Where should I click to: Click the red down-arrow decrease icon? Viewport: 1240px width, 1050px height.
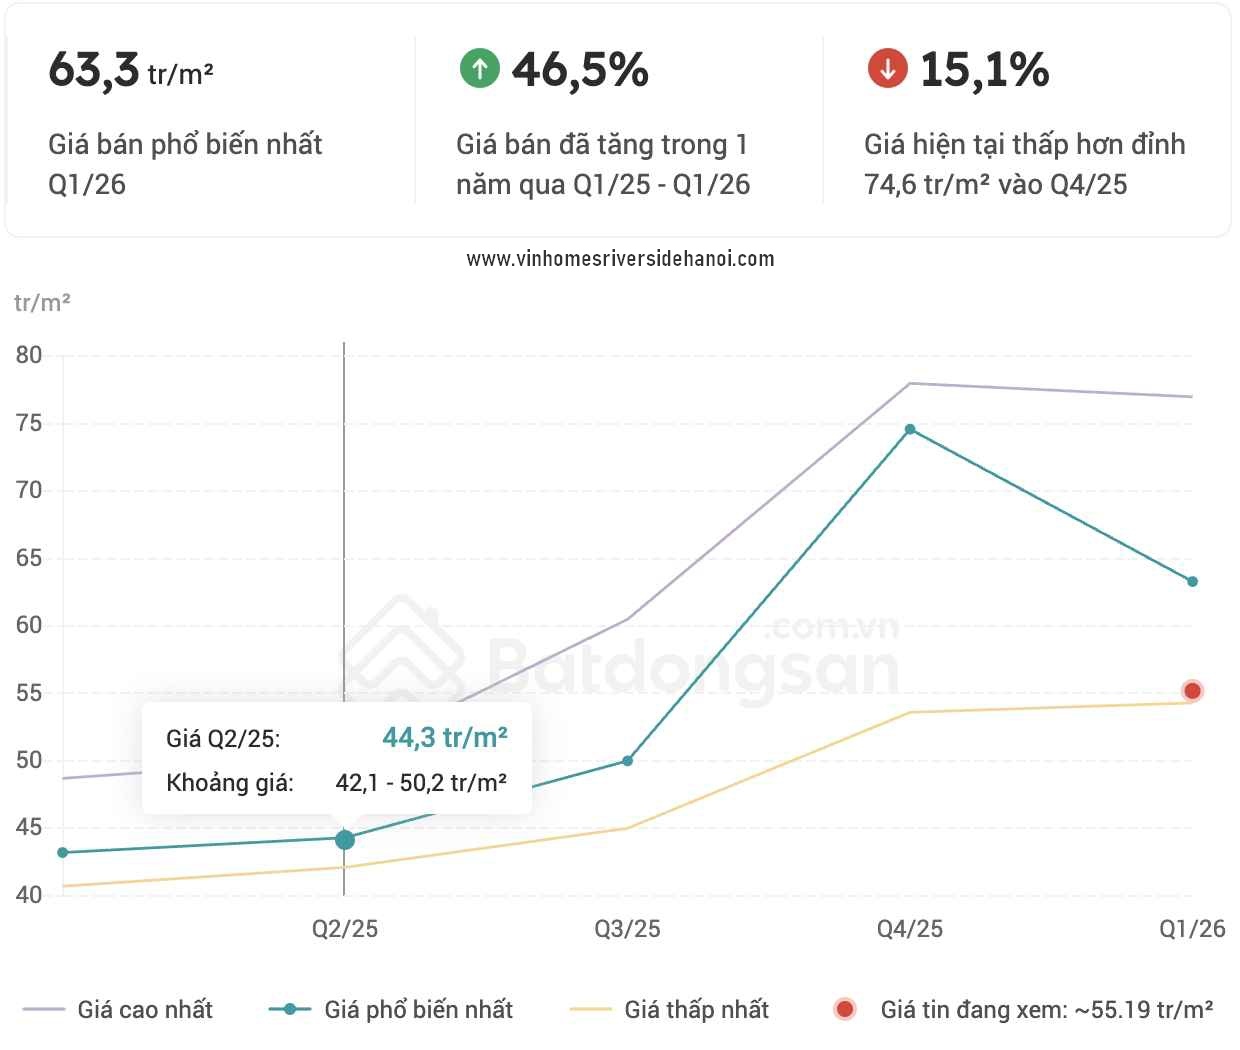pos(887,69)
